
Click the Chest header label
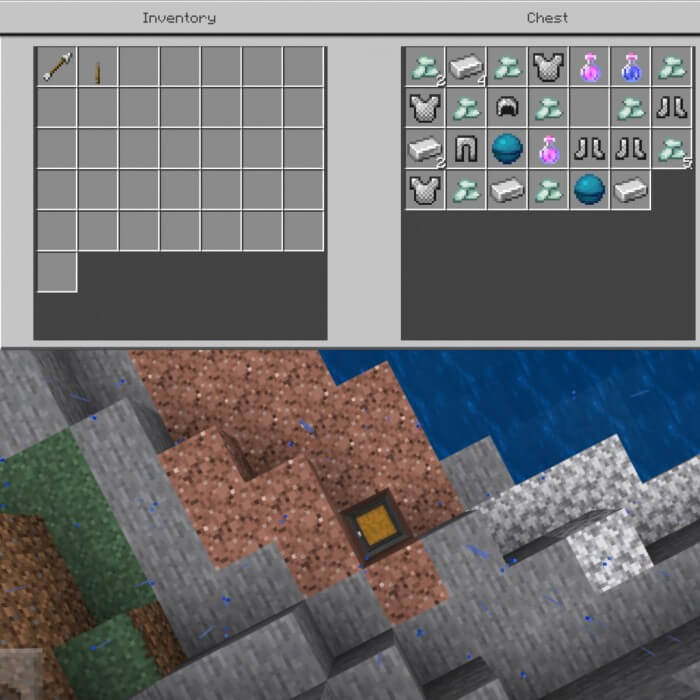pyautogui.click(x=547, y=18)
